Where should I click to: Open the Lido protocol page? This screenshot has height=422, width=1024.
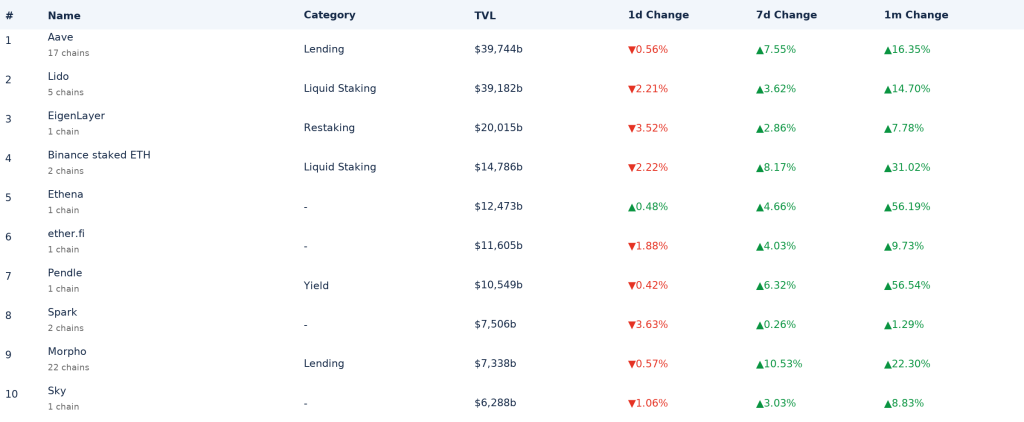point(58,76)
